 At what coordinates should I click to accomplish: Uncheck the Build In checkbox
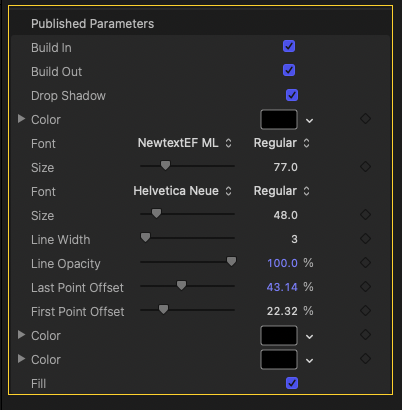(289, 46)
